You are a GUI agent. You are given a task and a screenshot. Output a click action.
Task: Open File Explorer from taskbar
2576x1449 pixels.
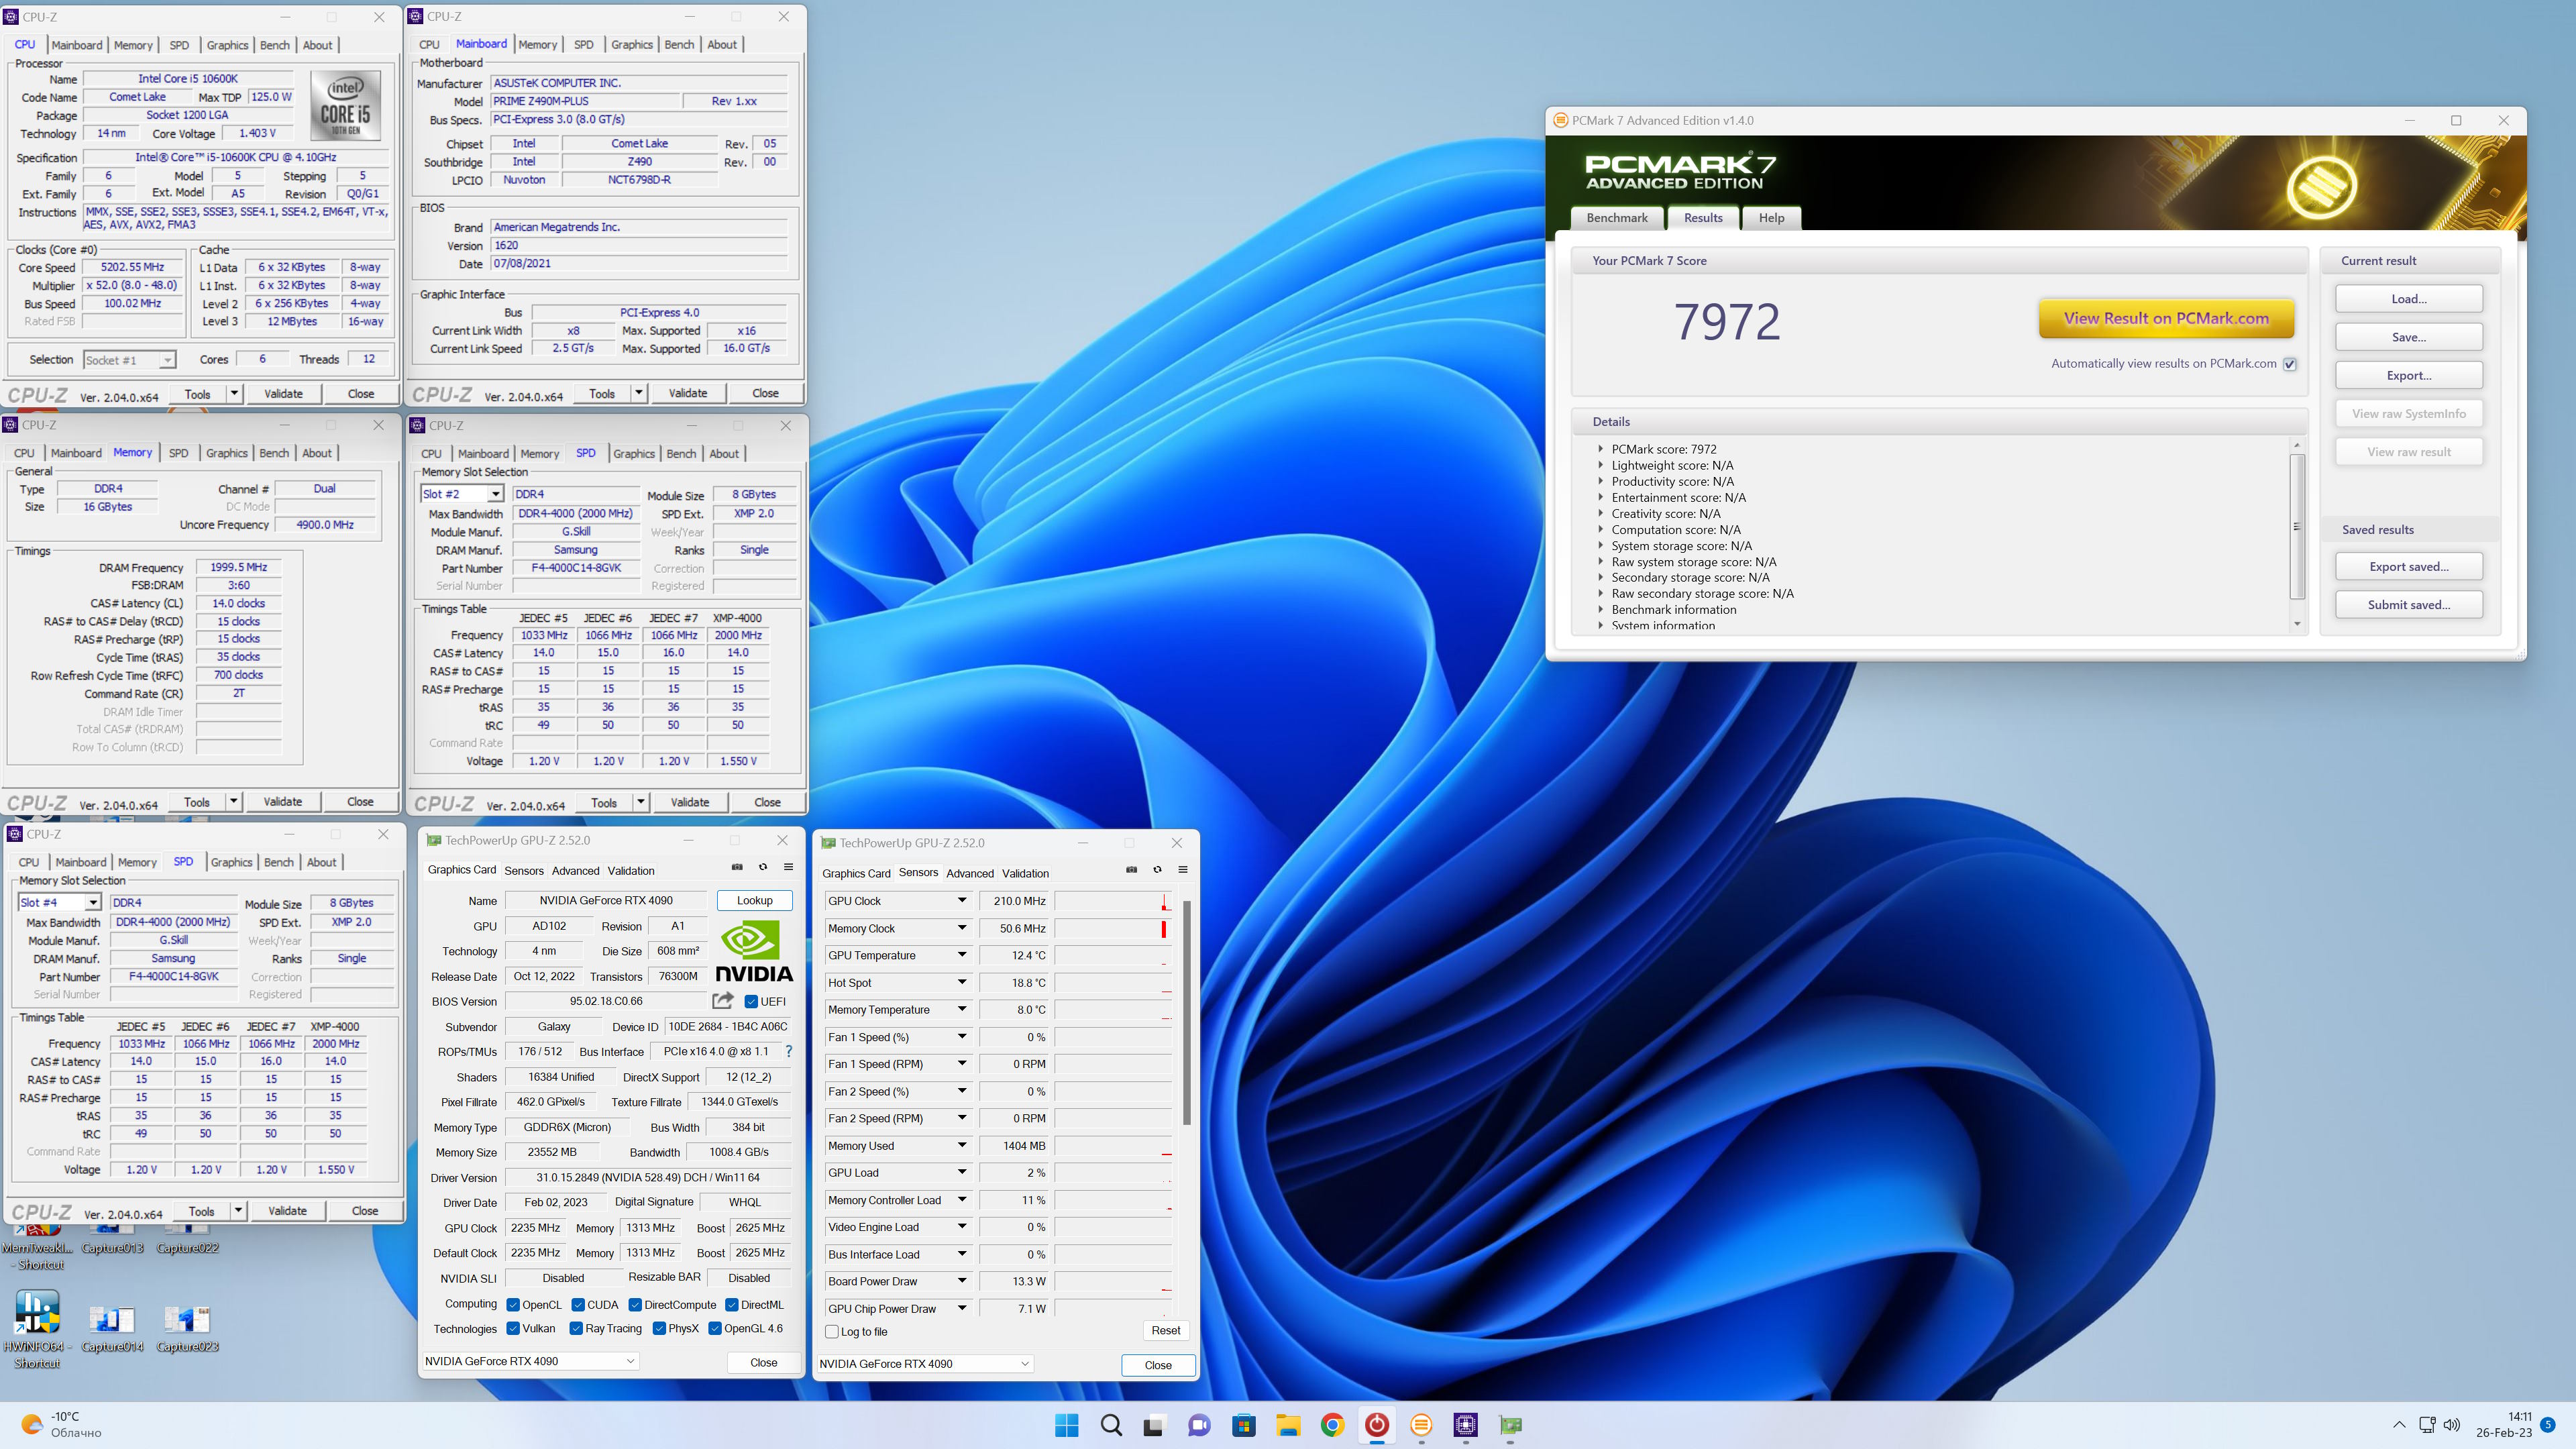click(x=1288, y=1425)
